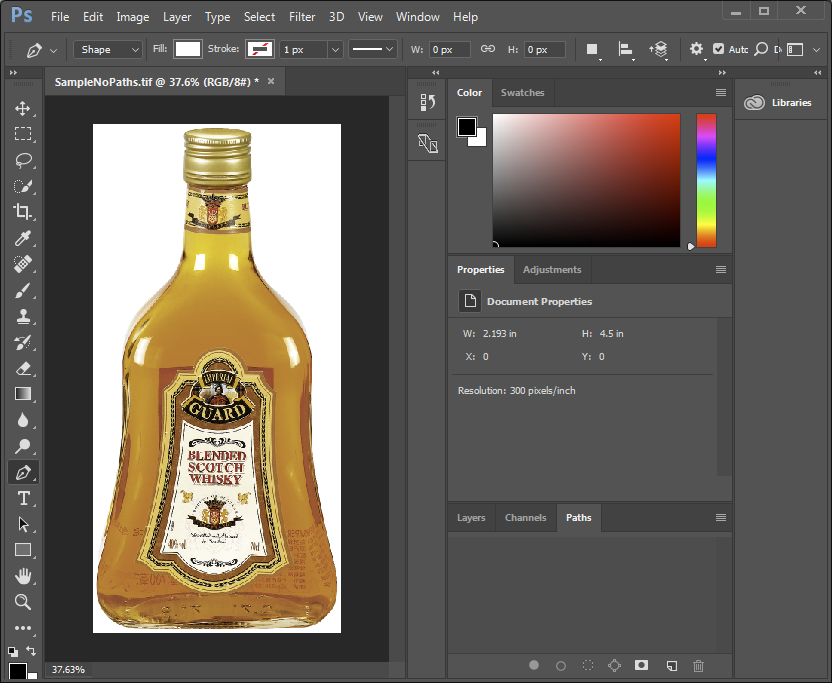Select the Pen tool in toolbox
The image size is (832, 683).
point(23,472)
